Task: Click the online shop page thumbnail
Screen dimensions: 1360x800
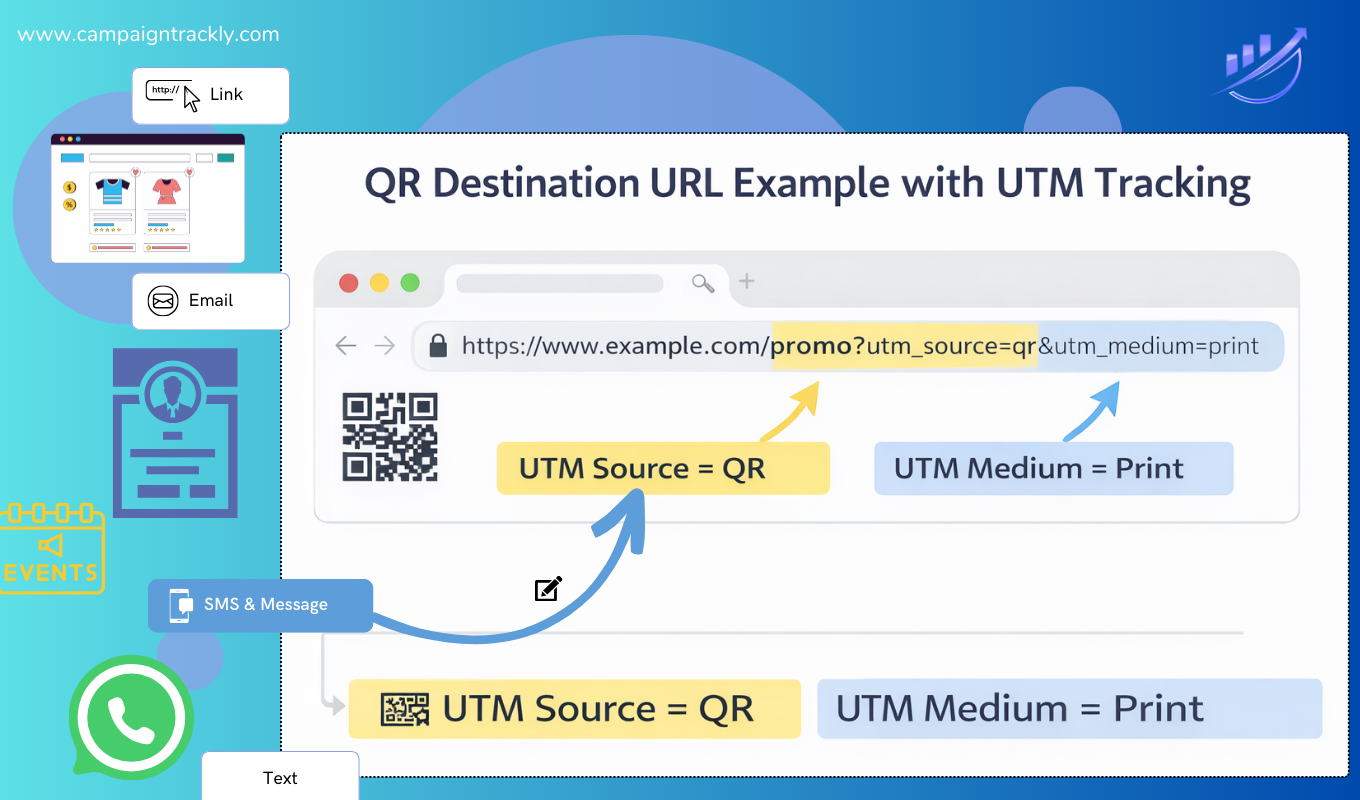Action: pos(148,199)
